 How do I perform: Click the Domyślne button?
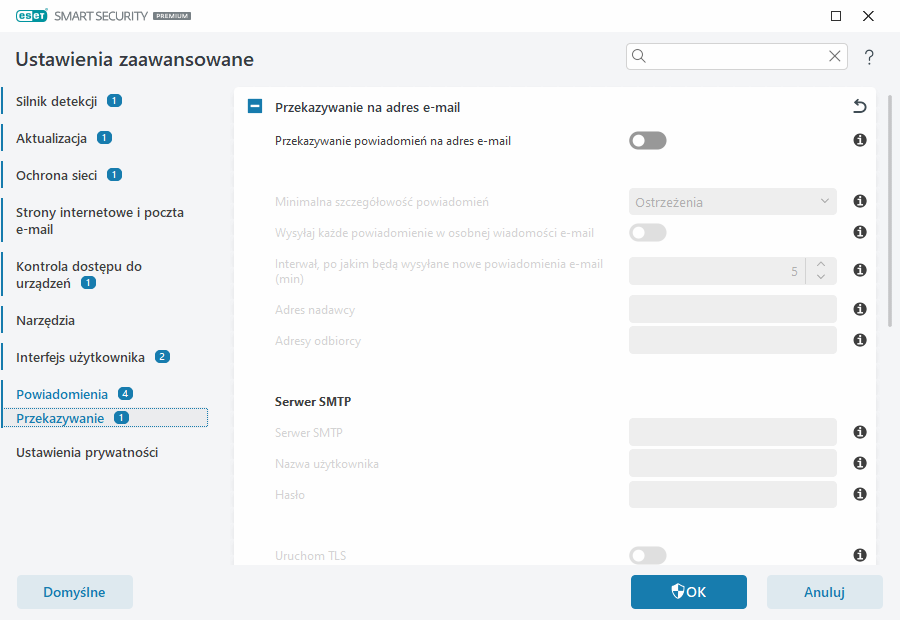point(75,592)
